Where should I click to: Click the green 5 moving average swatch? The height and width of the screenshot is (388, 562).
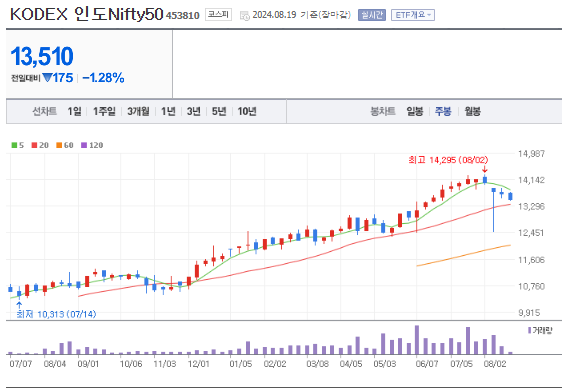point(14,145)
